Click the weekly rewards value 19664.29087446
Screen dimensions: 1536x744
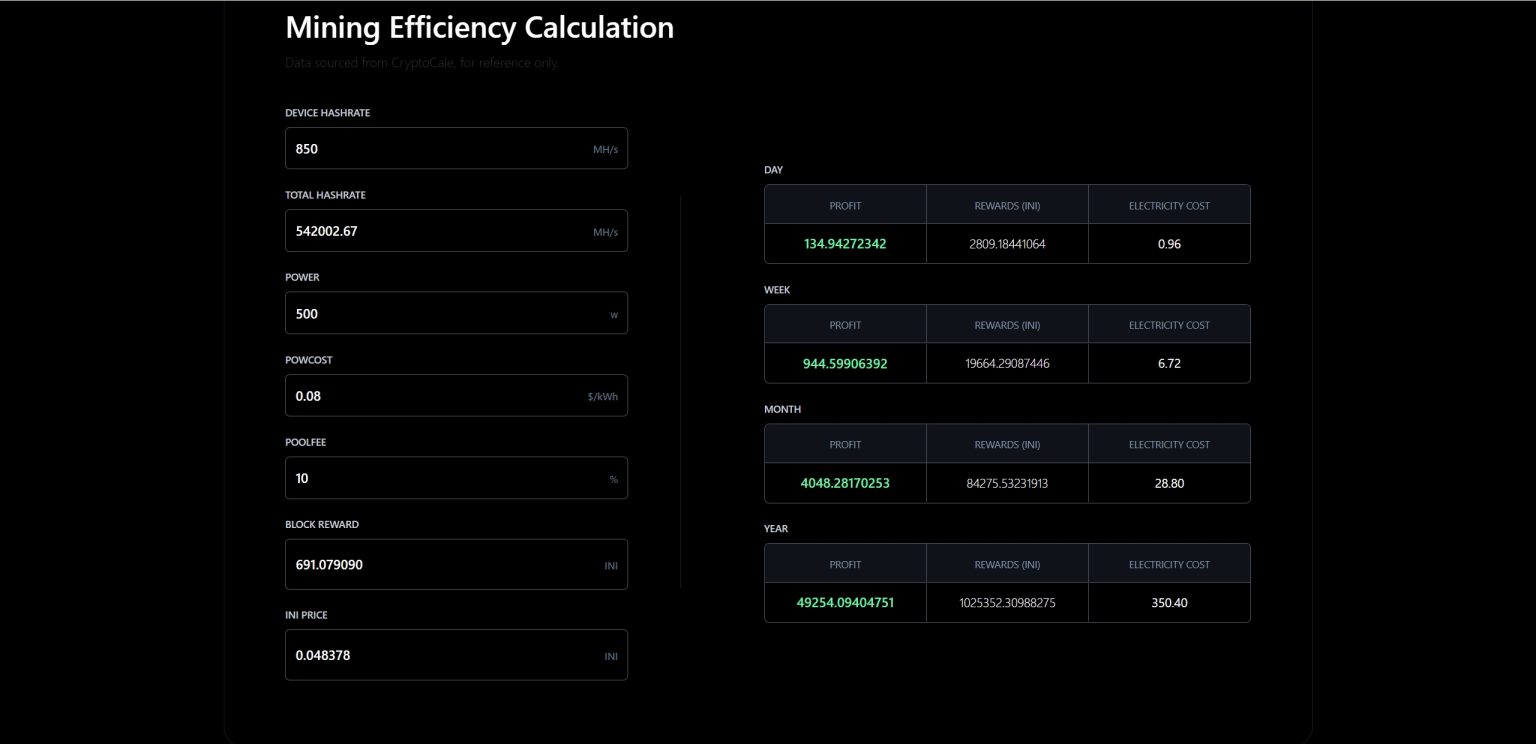click(x=1007, y=364)
